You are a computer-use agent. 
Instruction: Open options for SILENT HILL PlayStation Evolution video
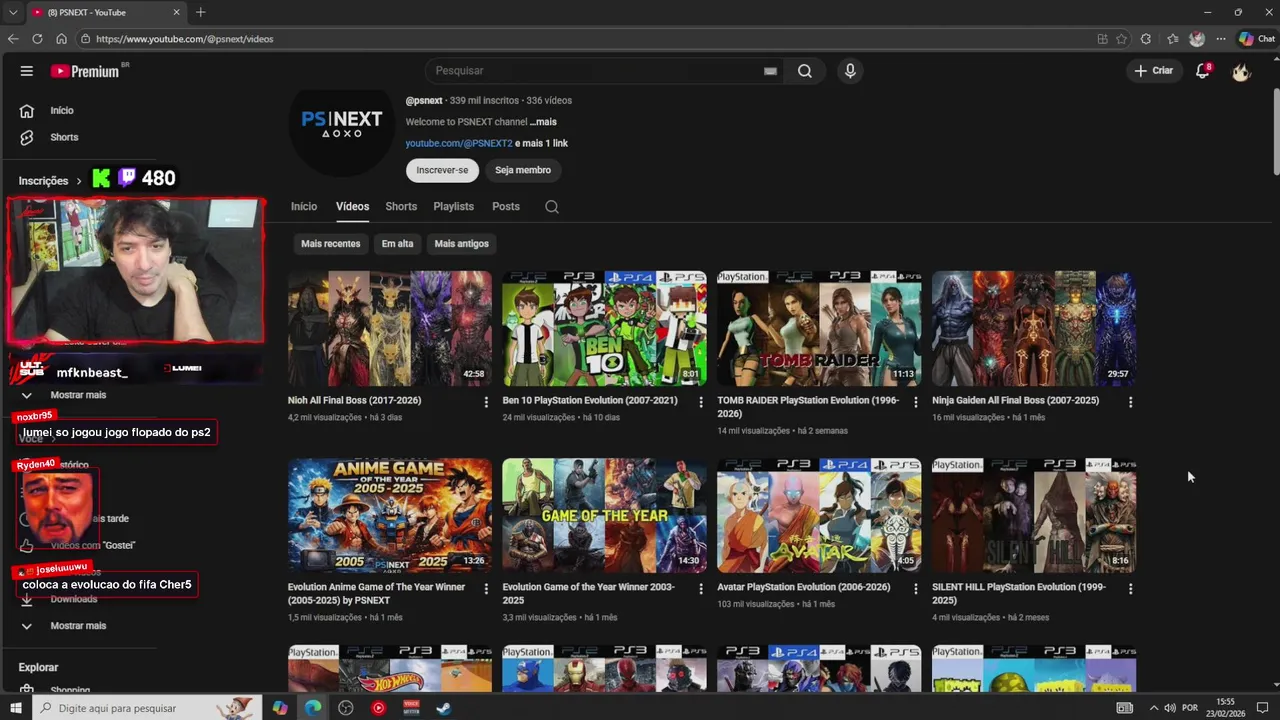click(x=1130, y=589)
